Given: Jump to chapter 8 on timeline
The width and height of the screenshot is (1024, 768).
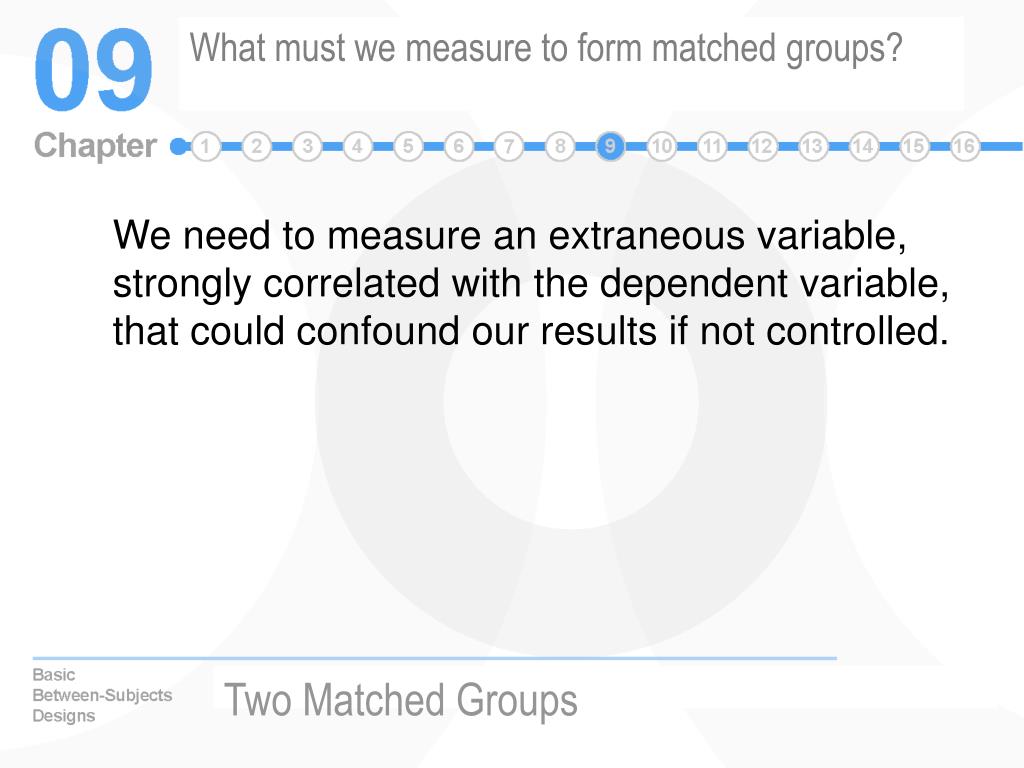Looking at the screenshot, I should pos(560,146).
